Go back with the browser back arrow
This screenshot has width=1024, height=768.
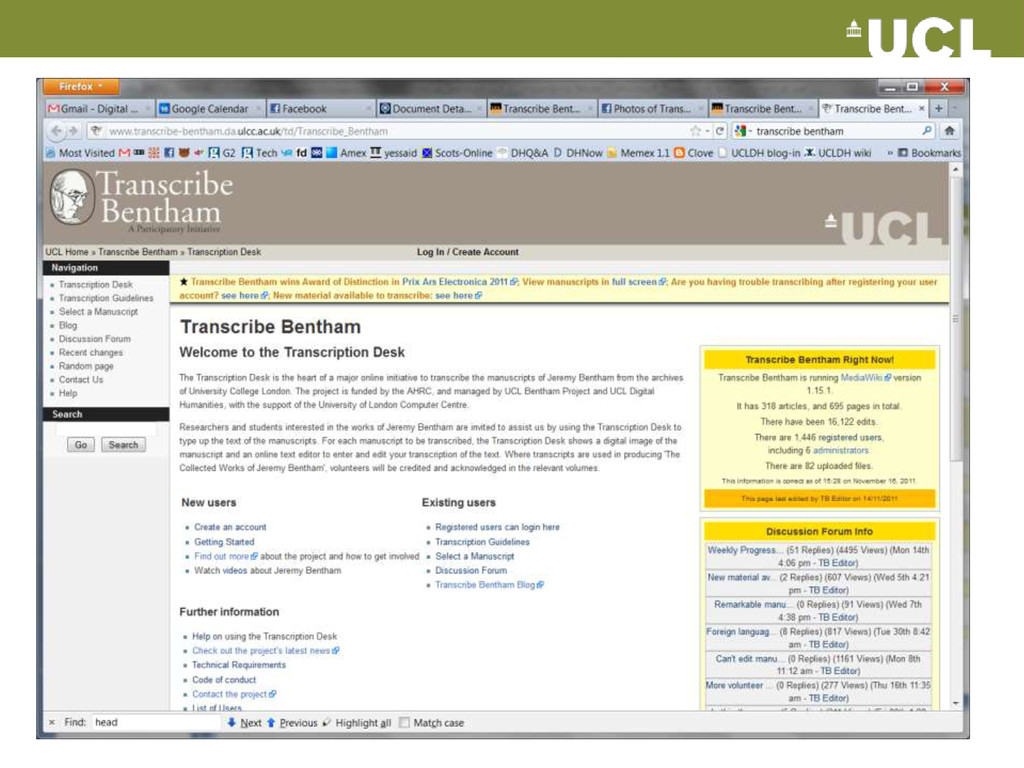click(x=57, y=131)
